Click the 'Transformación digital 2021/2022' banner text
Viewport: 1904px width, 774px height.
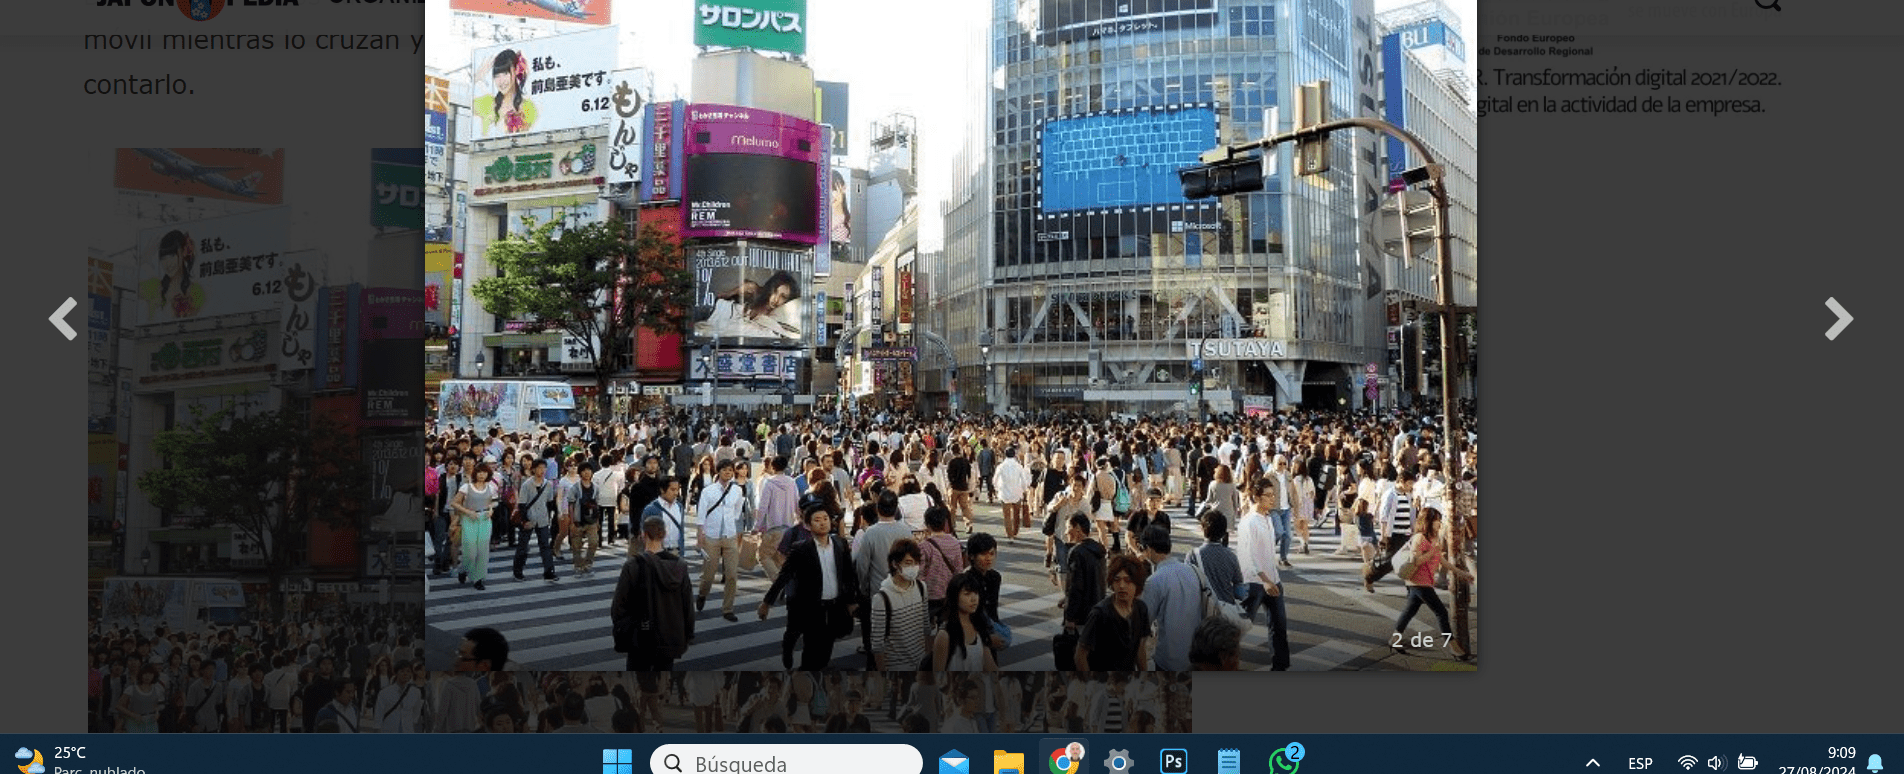click(x=1637, y=77)
